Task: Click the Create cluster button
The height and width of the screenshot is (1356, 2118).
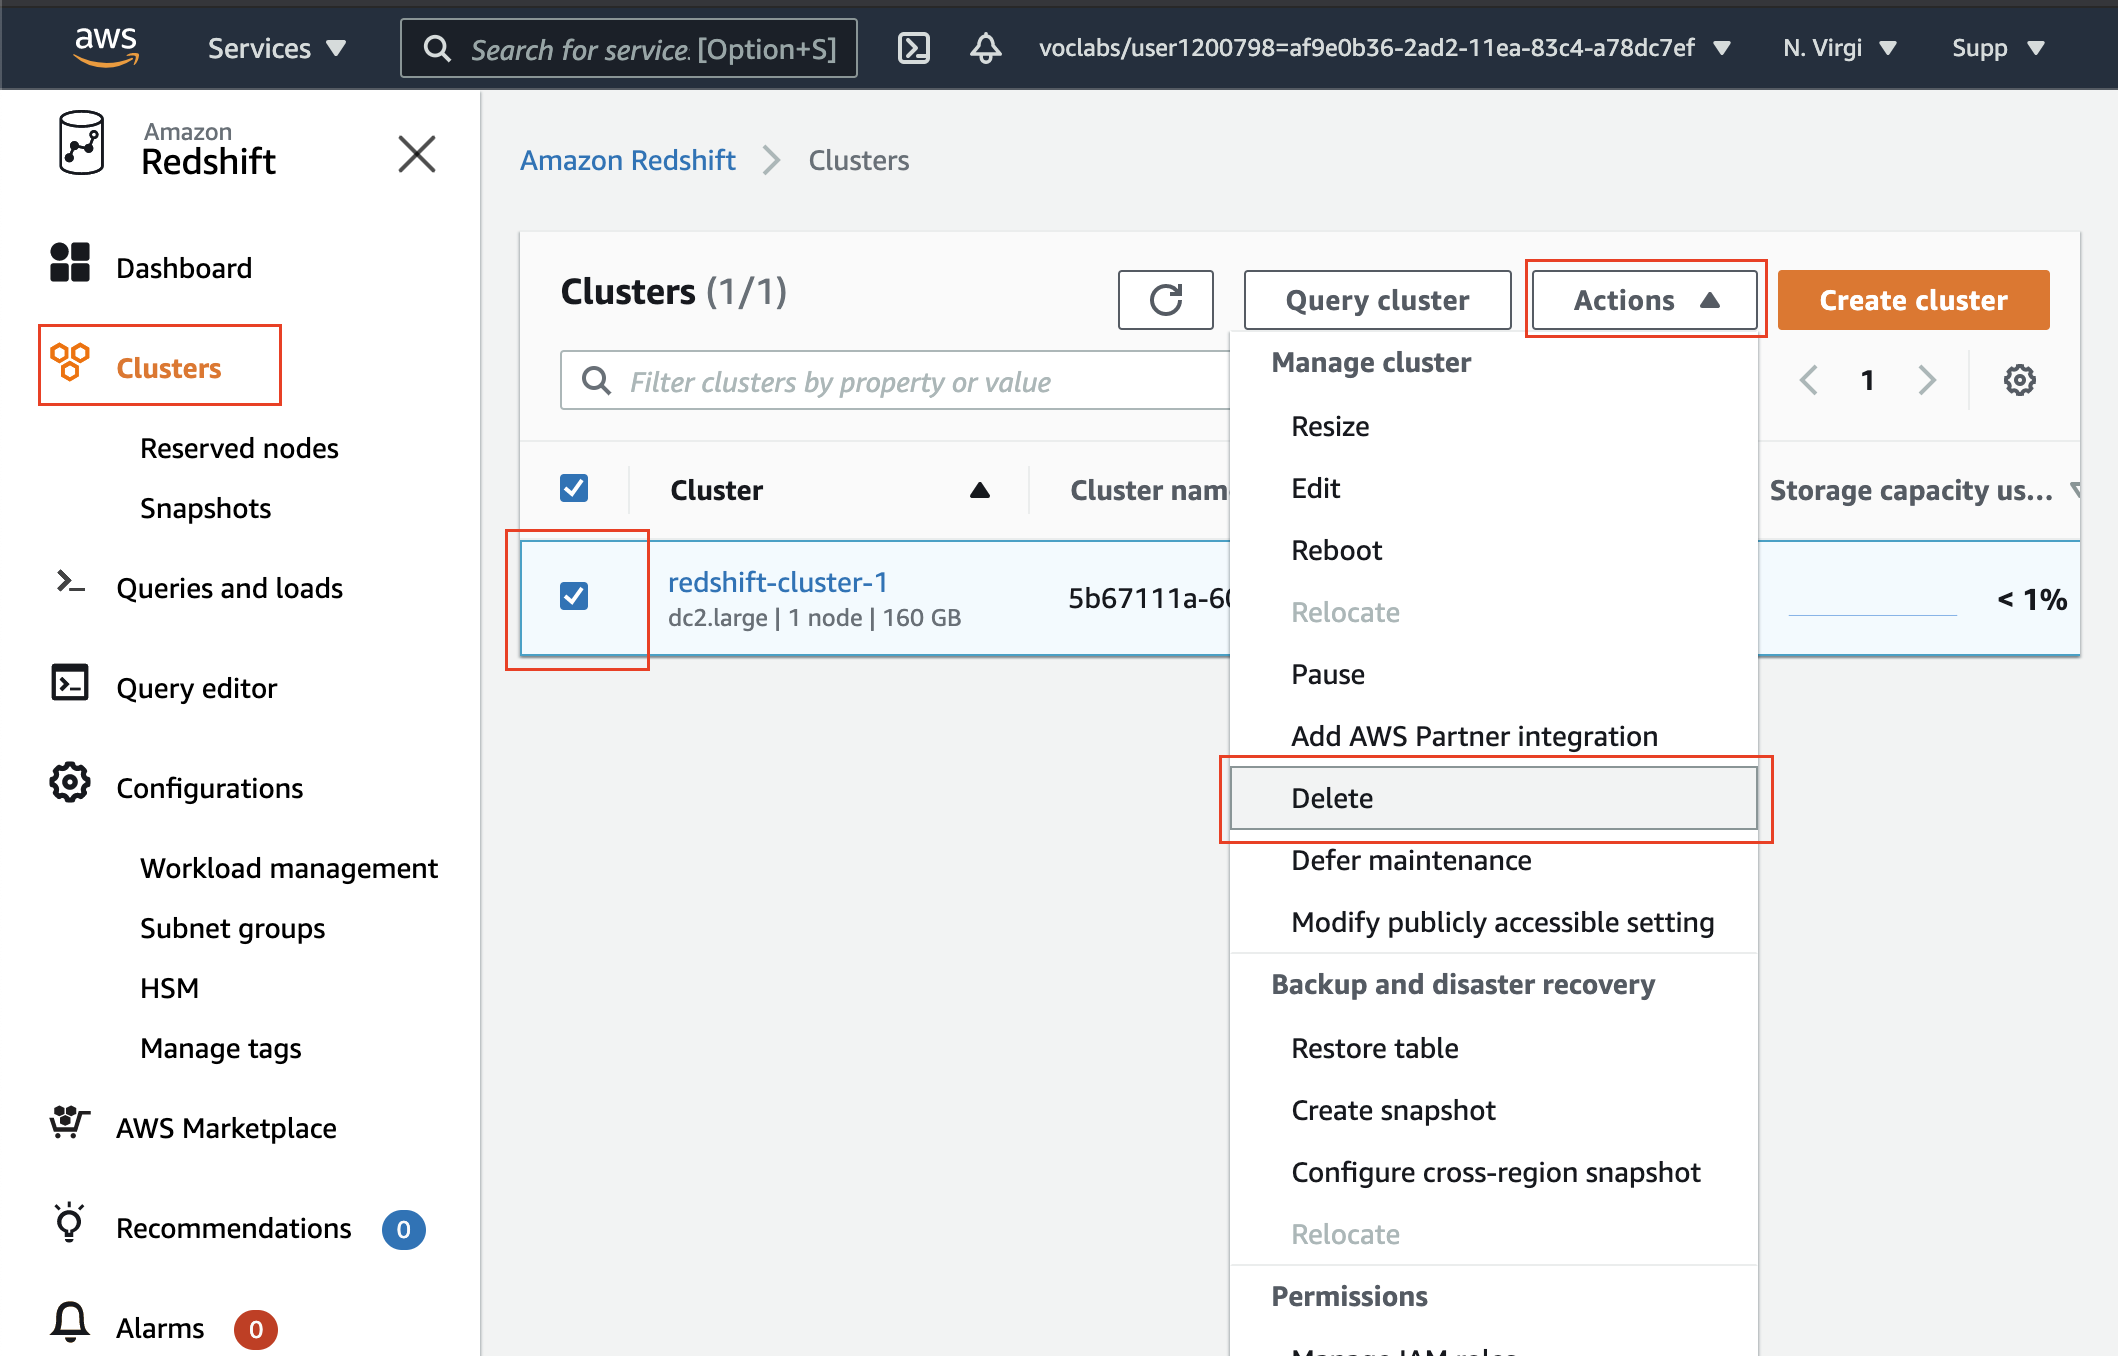Action: (1912, 300)
